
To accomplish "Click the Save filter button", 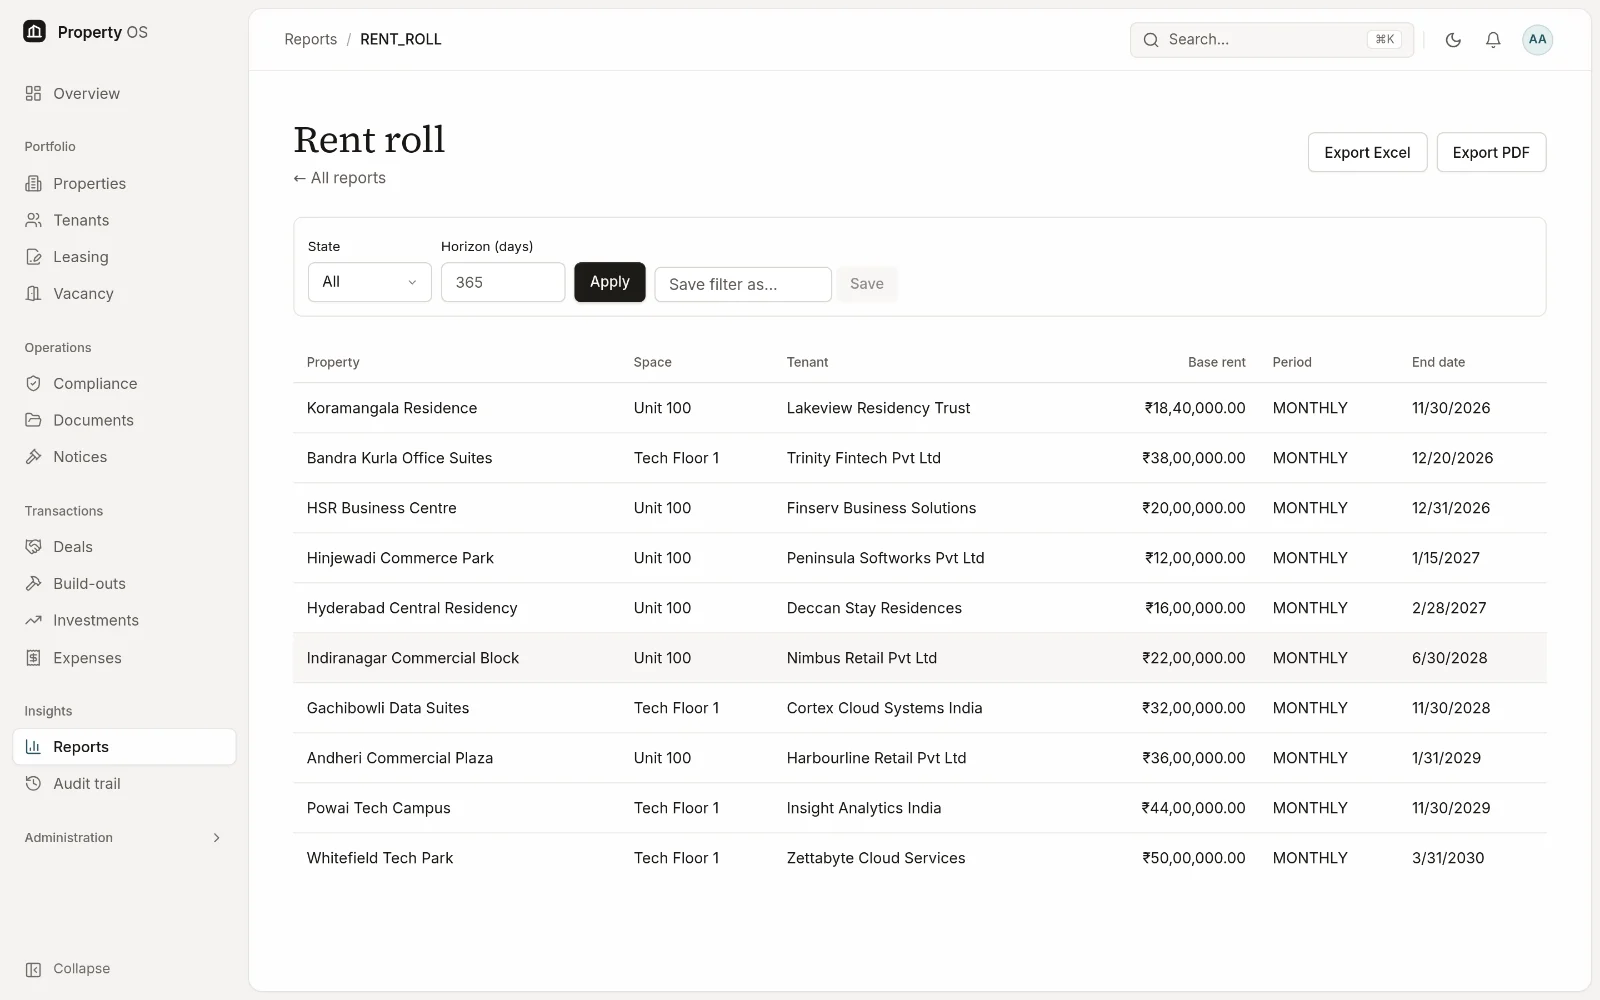I will point(866,284).
